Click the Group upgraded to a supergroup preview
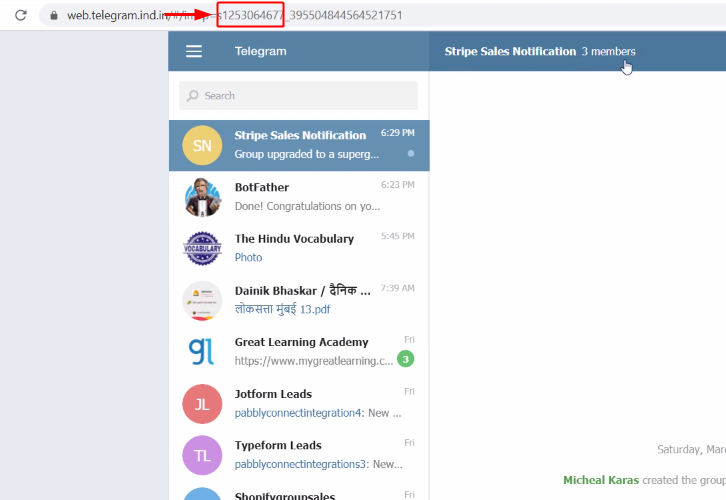726x500 pixels. (307, 154)
